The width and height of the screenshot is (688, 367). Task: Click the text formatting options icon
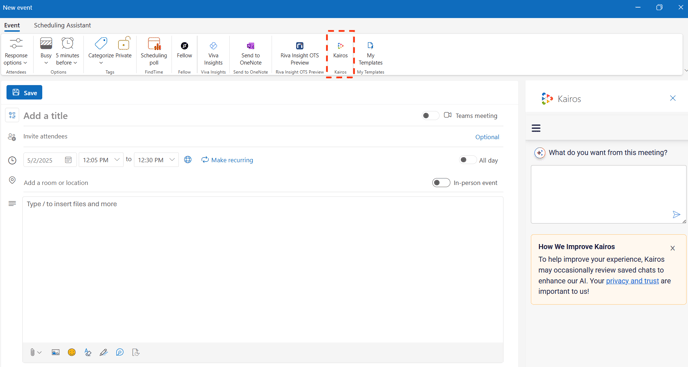click(88, 352)
